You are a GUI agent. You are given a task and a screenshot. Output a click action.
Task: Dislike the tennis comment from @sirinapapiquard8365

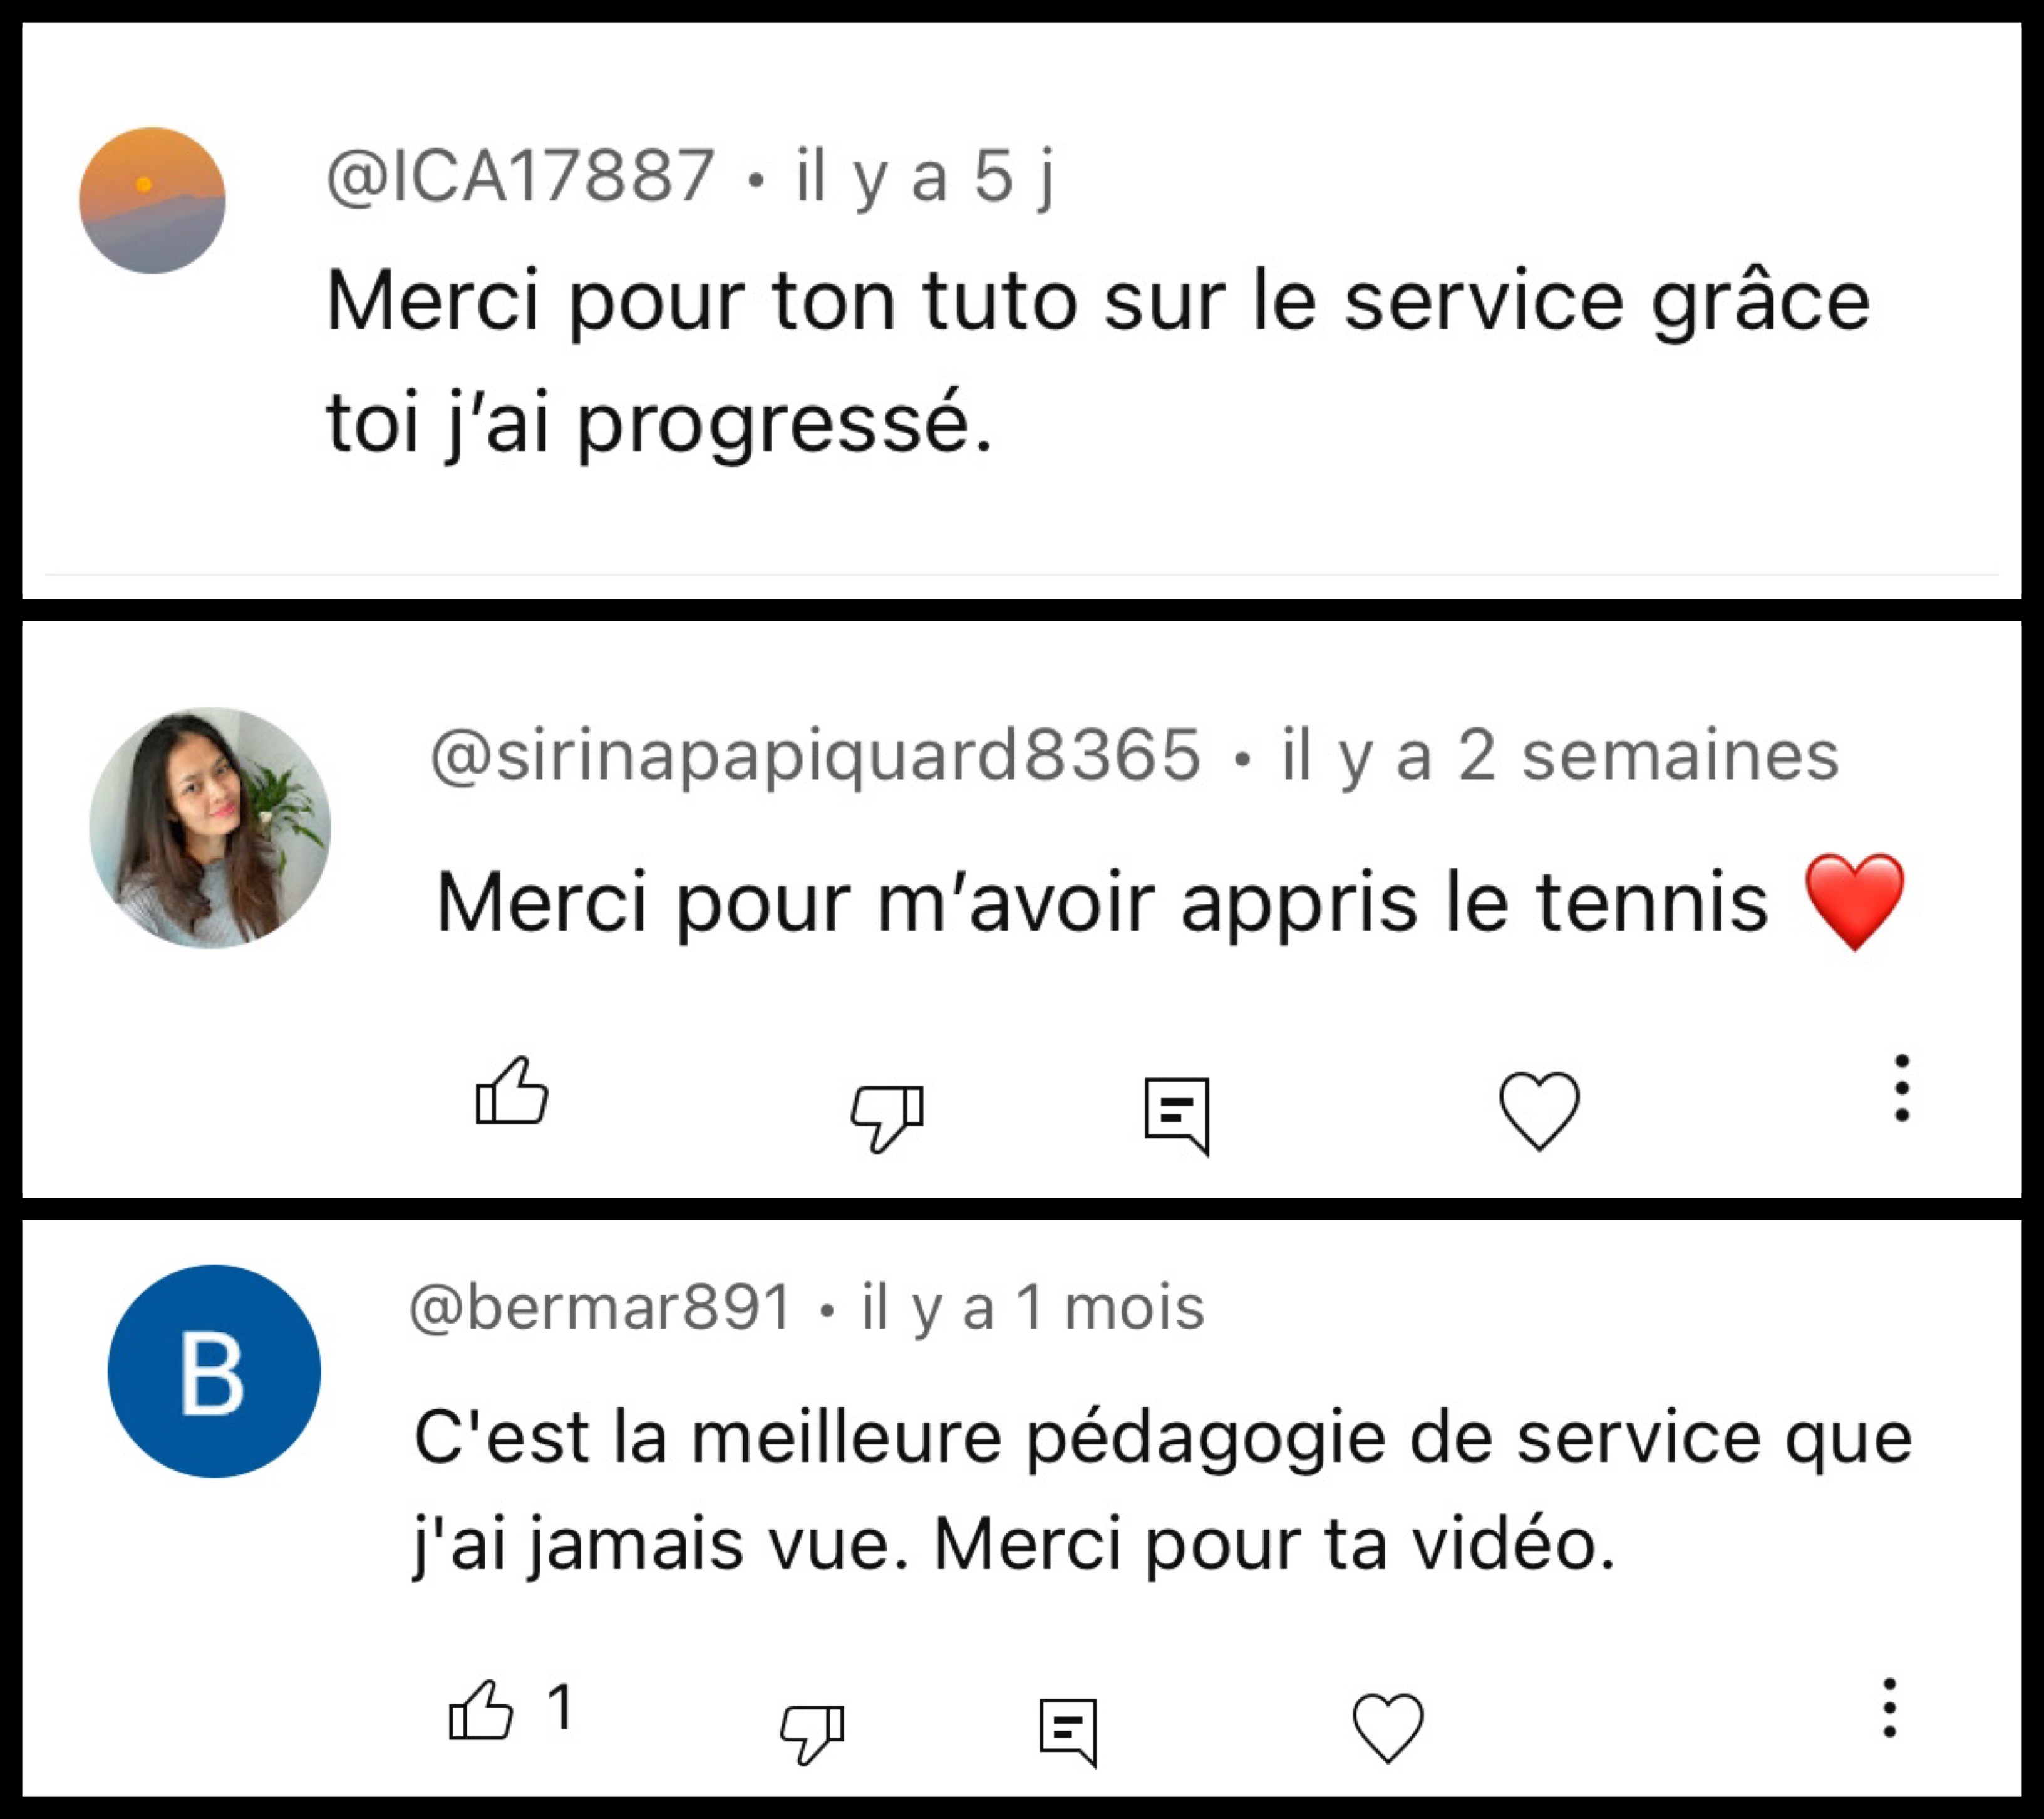tap(886, 1115)
